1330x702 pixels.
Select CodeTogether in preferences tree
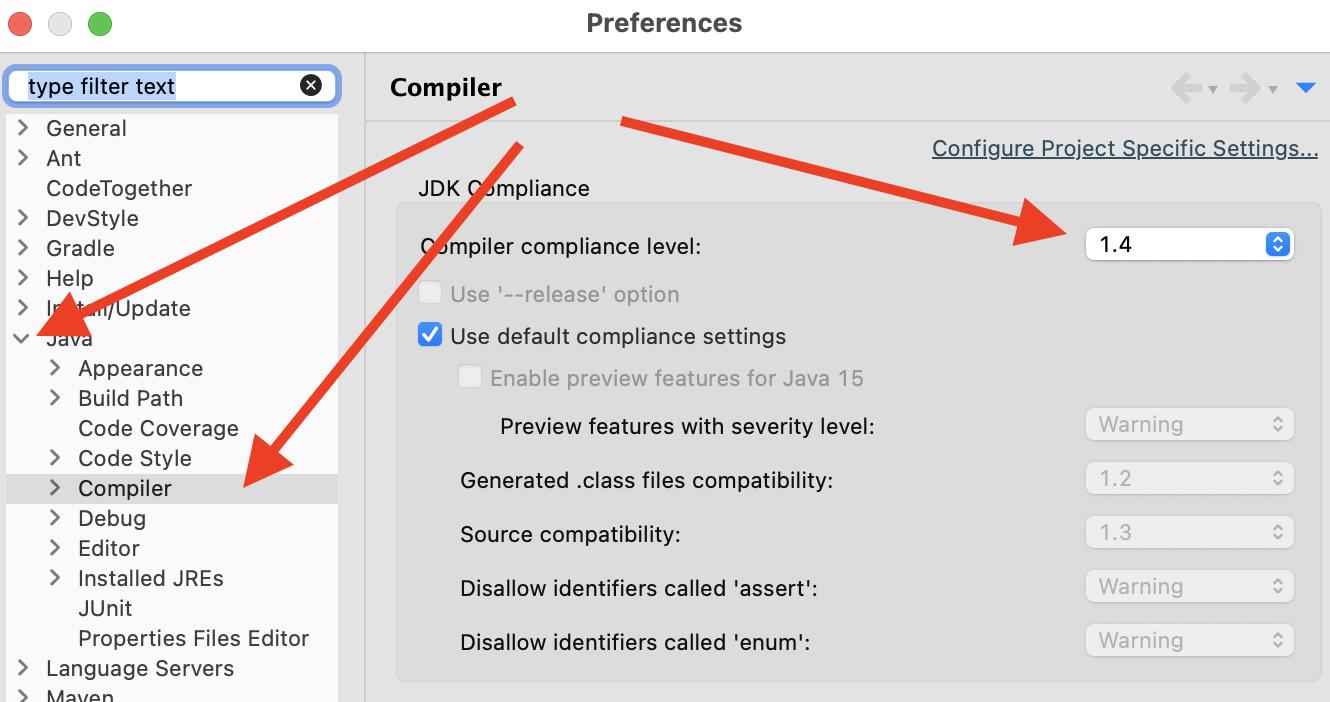tap(119, 188)
